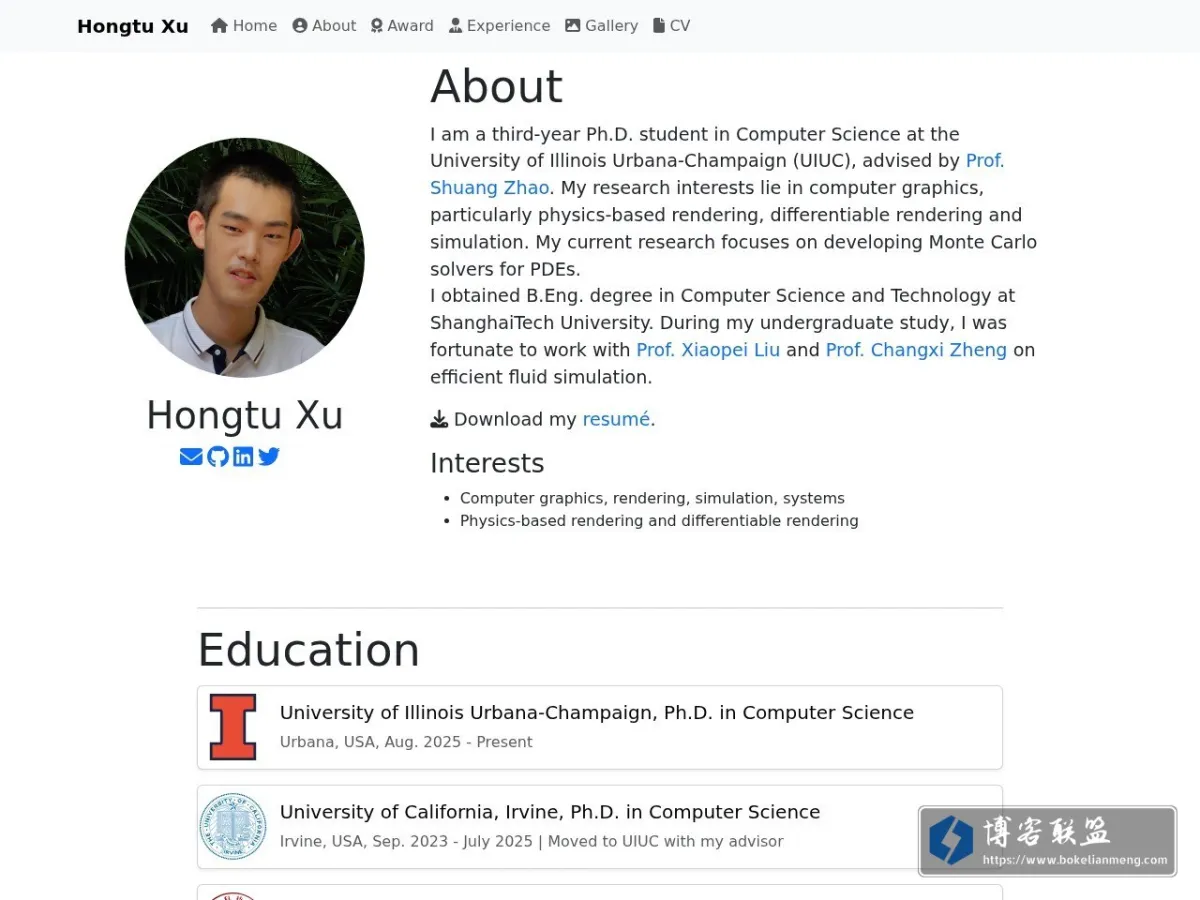Click the Education heading
Image resolution: width=1200 pixels, height=900 pixels.
(x=308, y=650)
